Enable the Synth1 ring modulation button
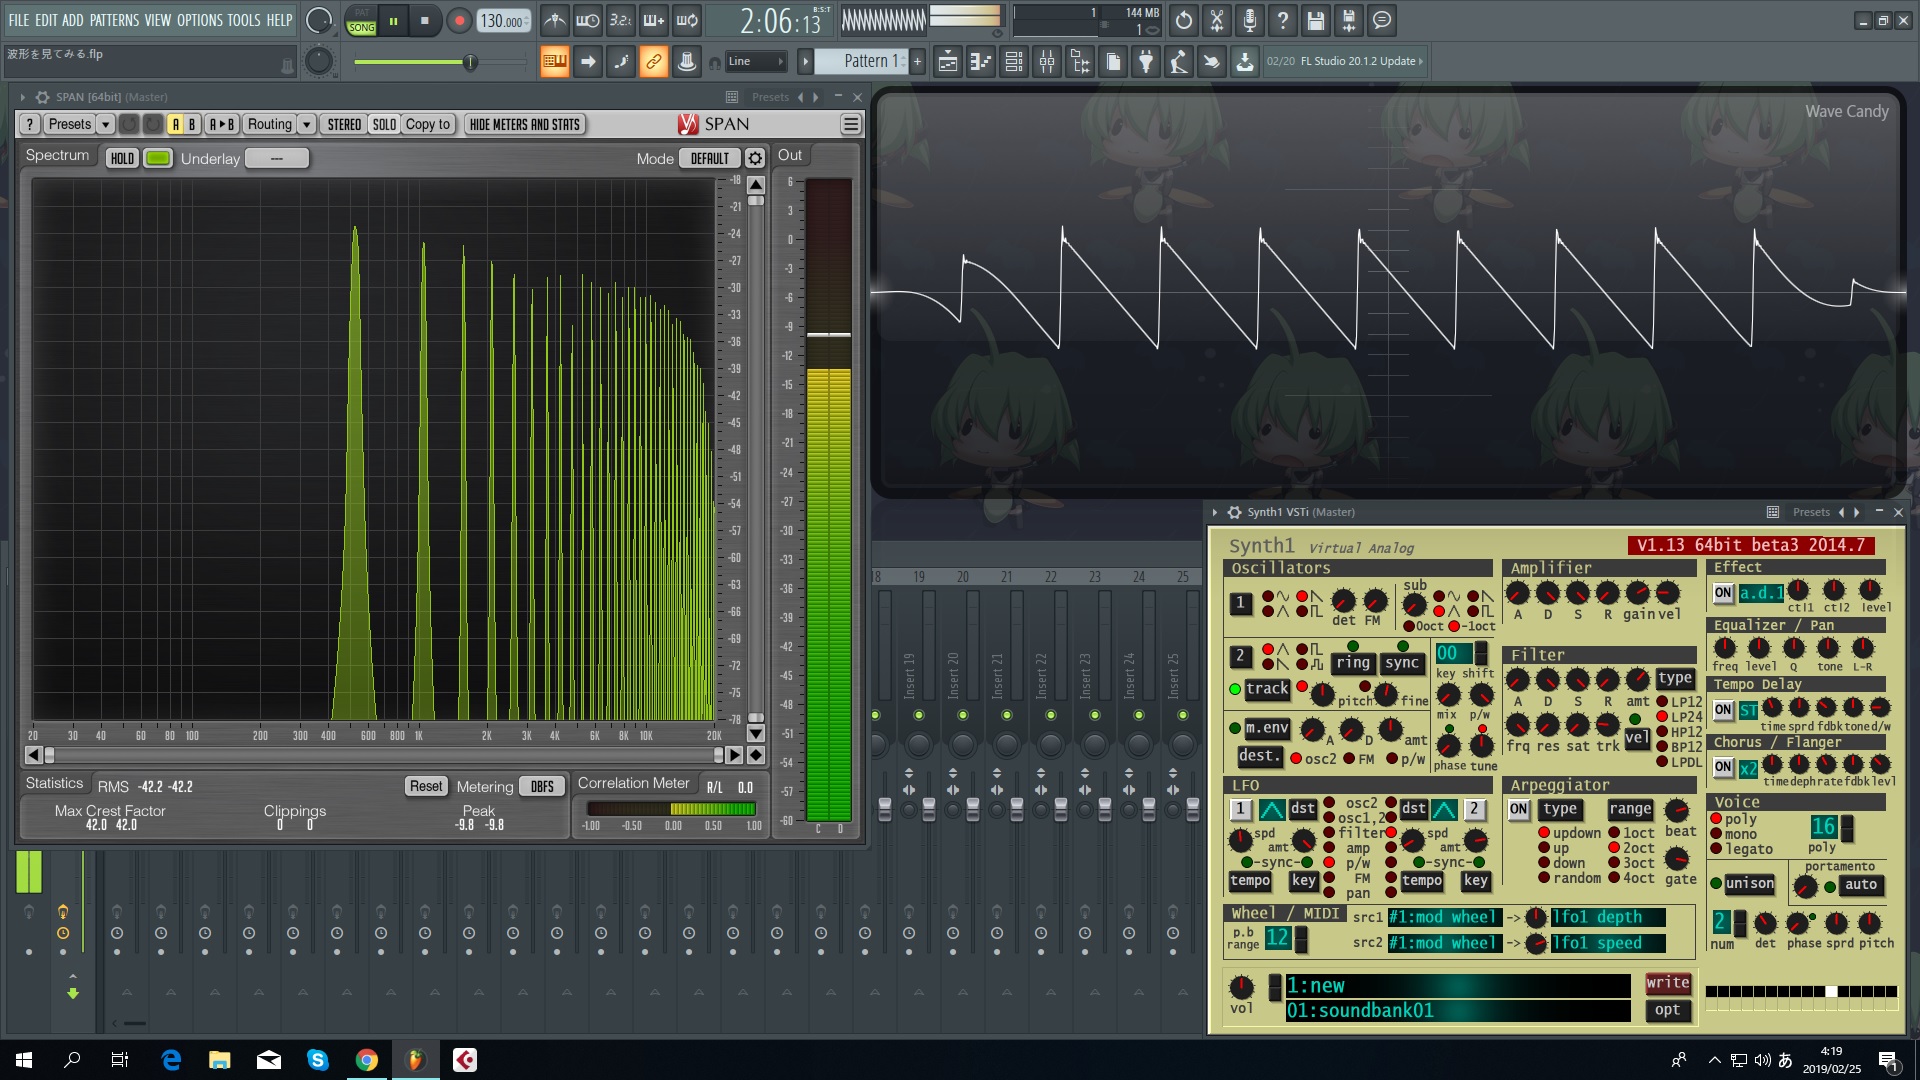1920x1080 pixels. pyautogui.click(x=1353, y=663)
